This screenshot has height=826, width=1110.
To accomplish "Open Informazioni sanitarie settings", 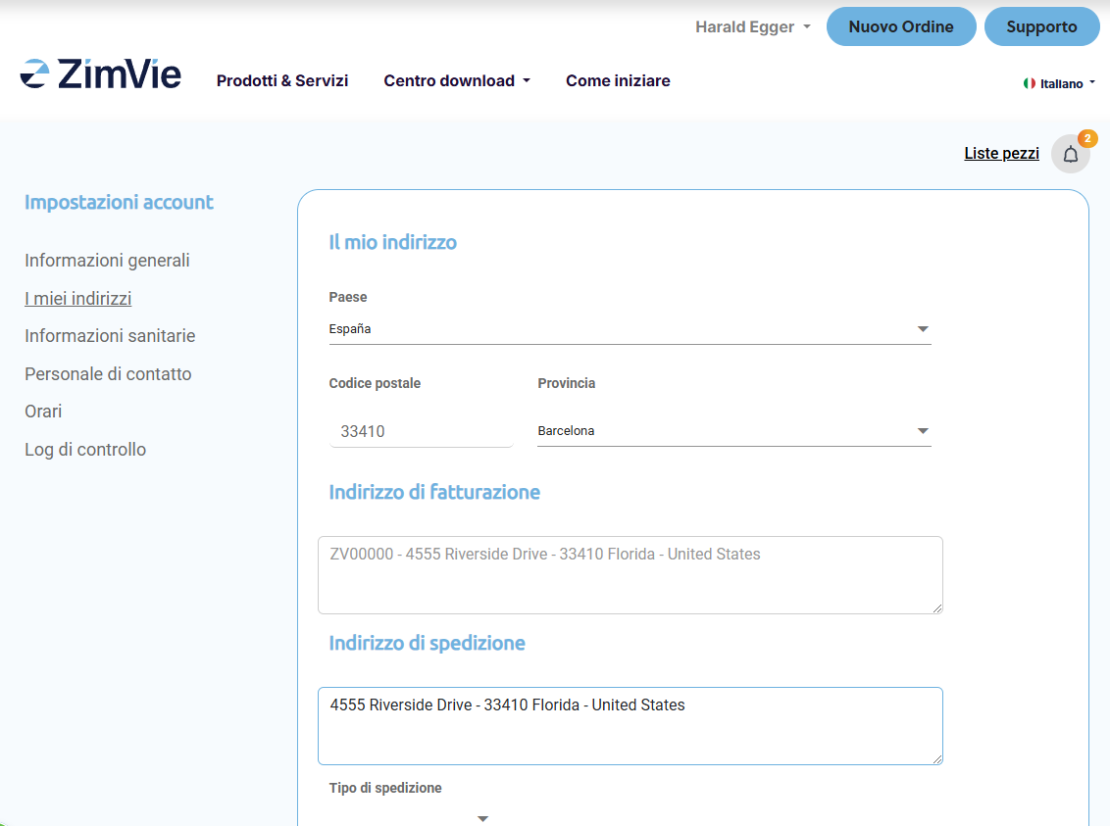I will [110, 336].
